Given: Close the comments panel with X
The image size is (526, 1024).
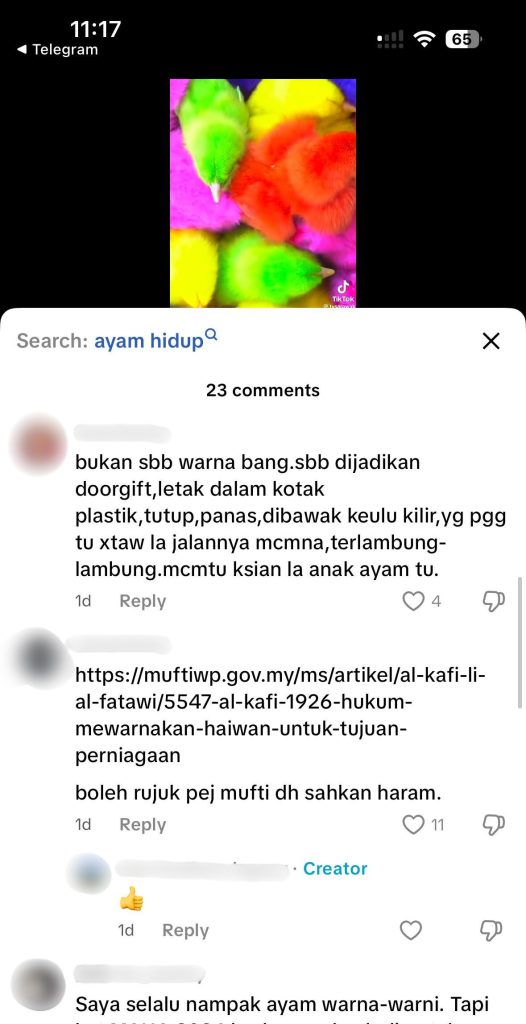Looking at the screenshot, I should coord(491,341).
